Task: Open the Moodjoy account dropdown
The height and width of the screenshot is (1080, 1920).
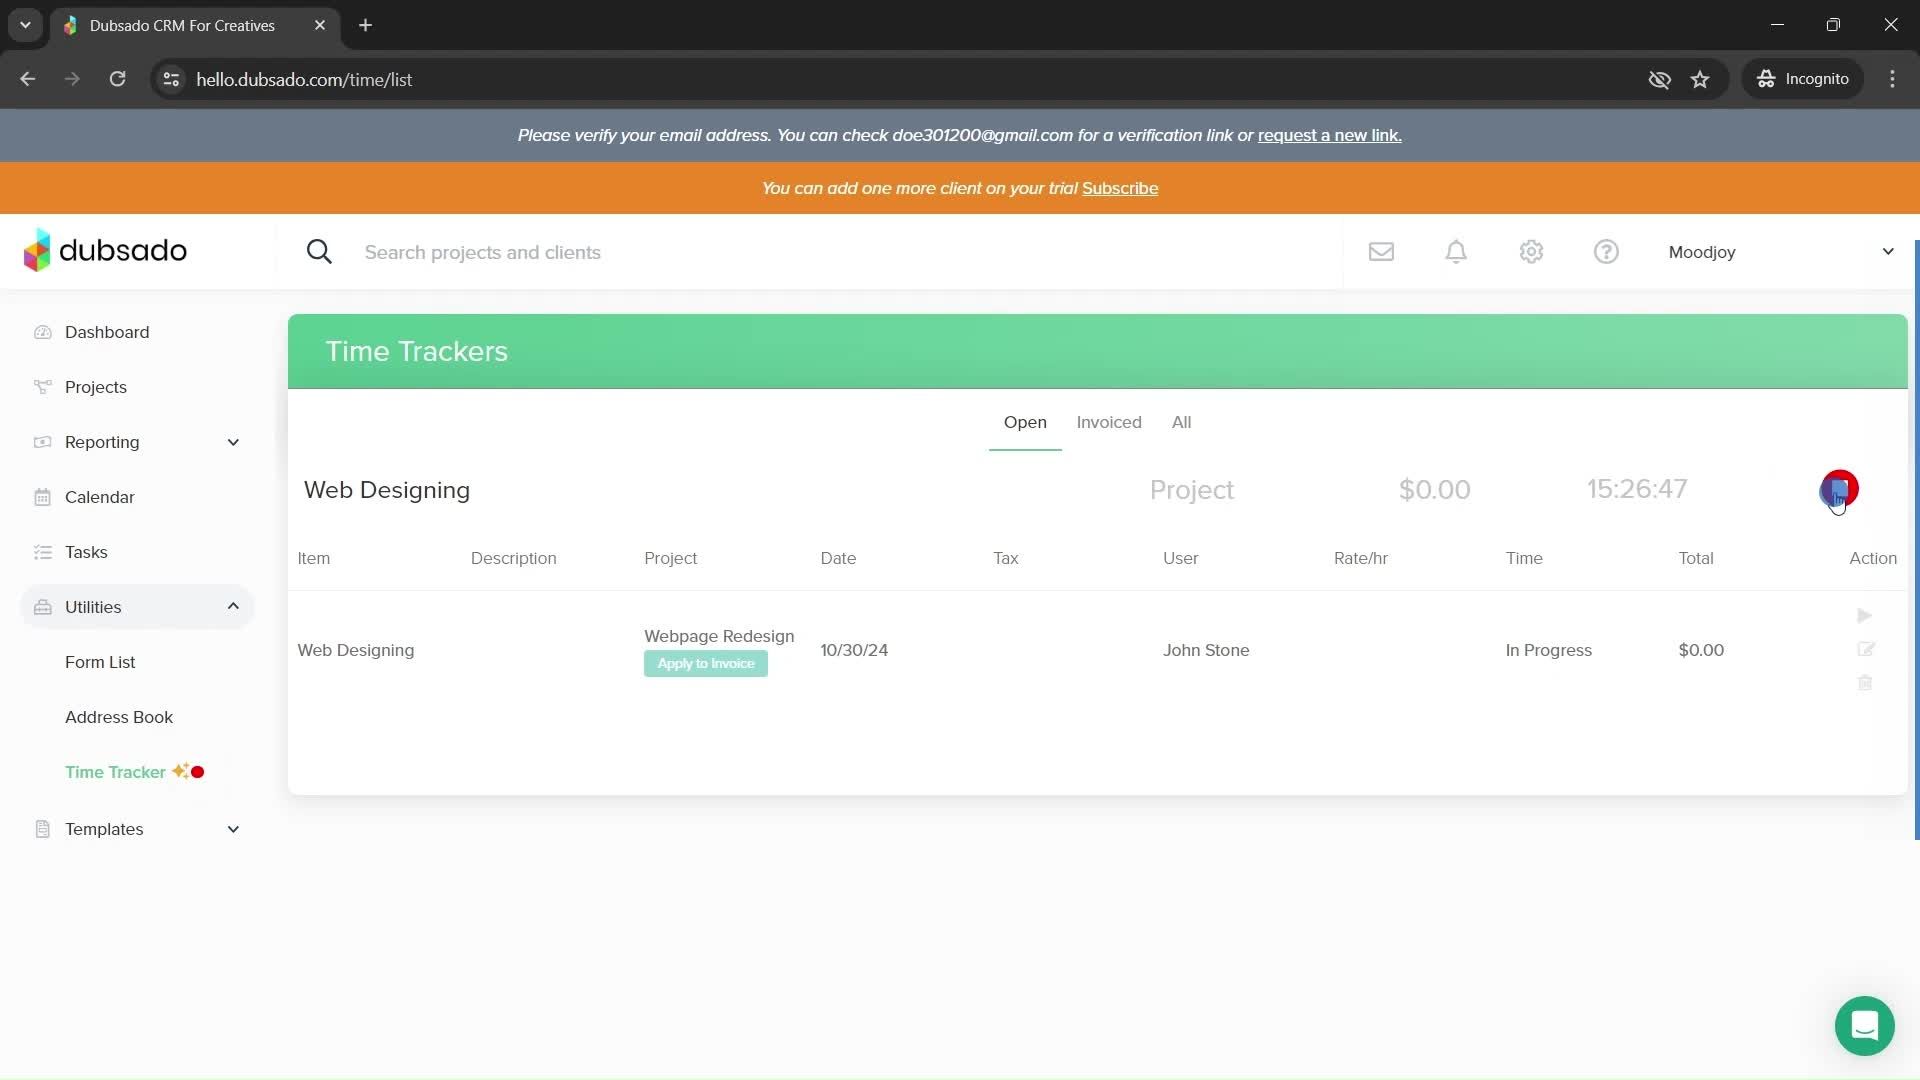Action: pyautogui.click(x=1782, y=252)
